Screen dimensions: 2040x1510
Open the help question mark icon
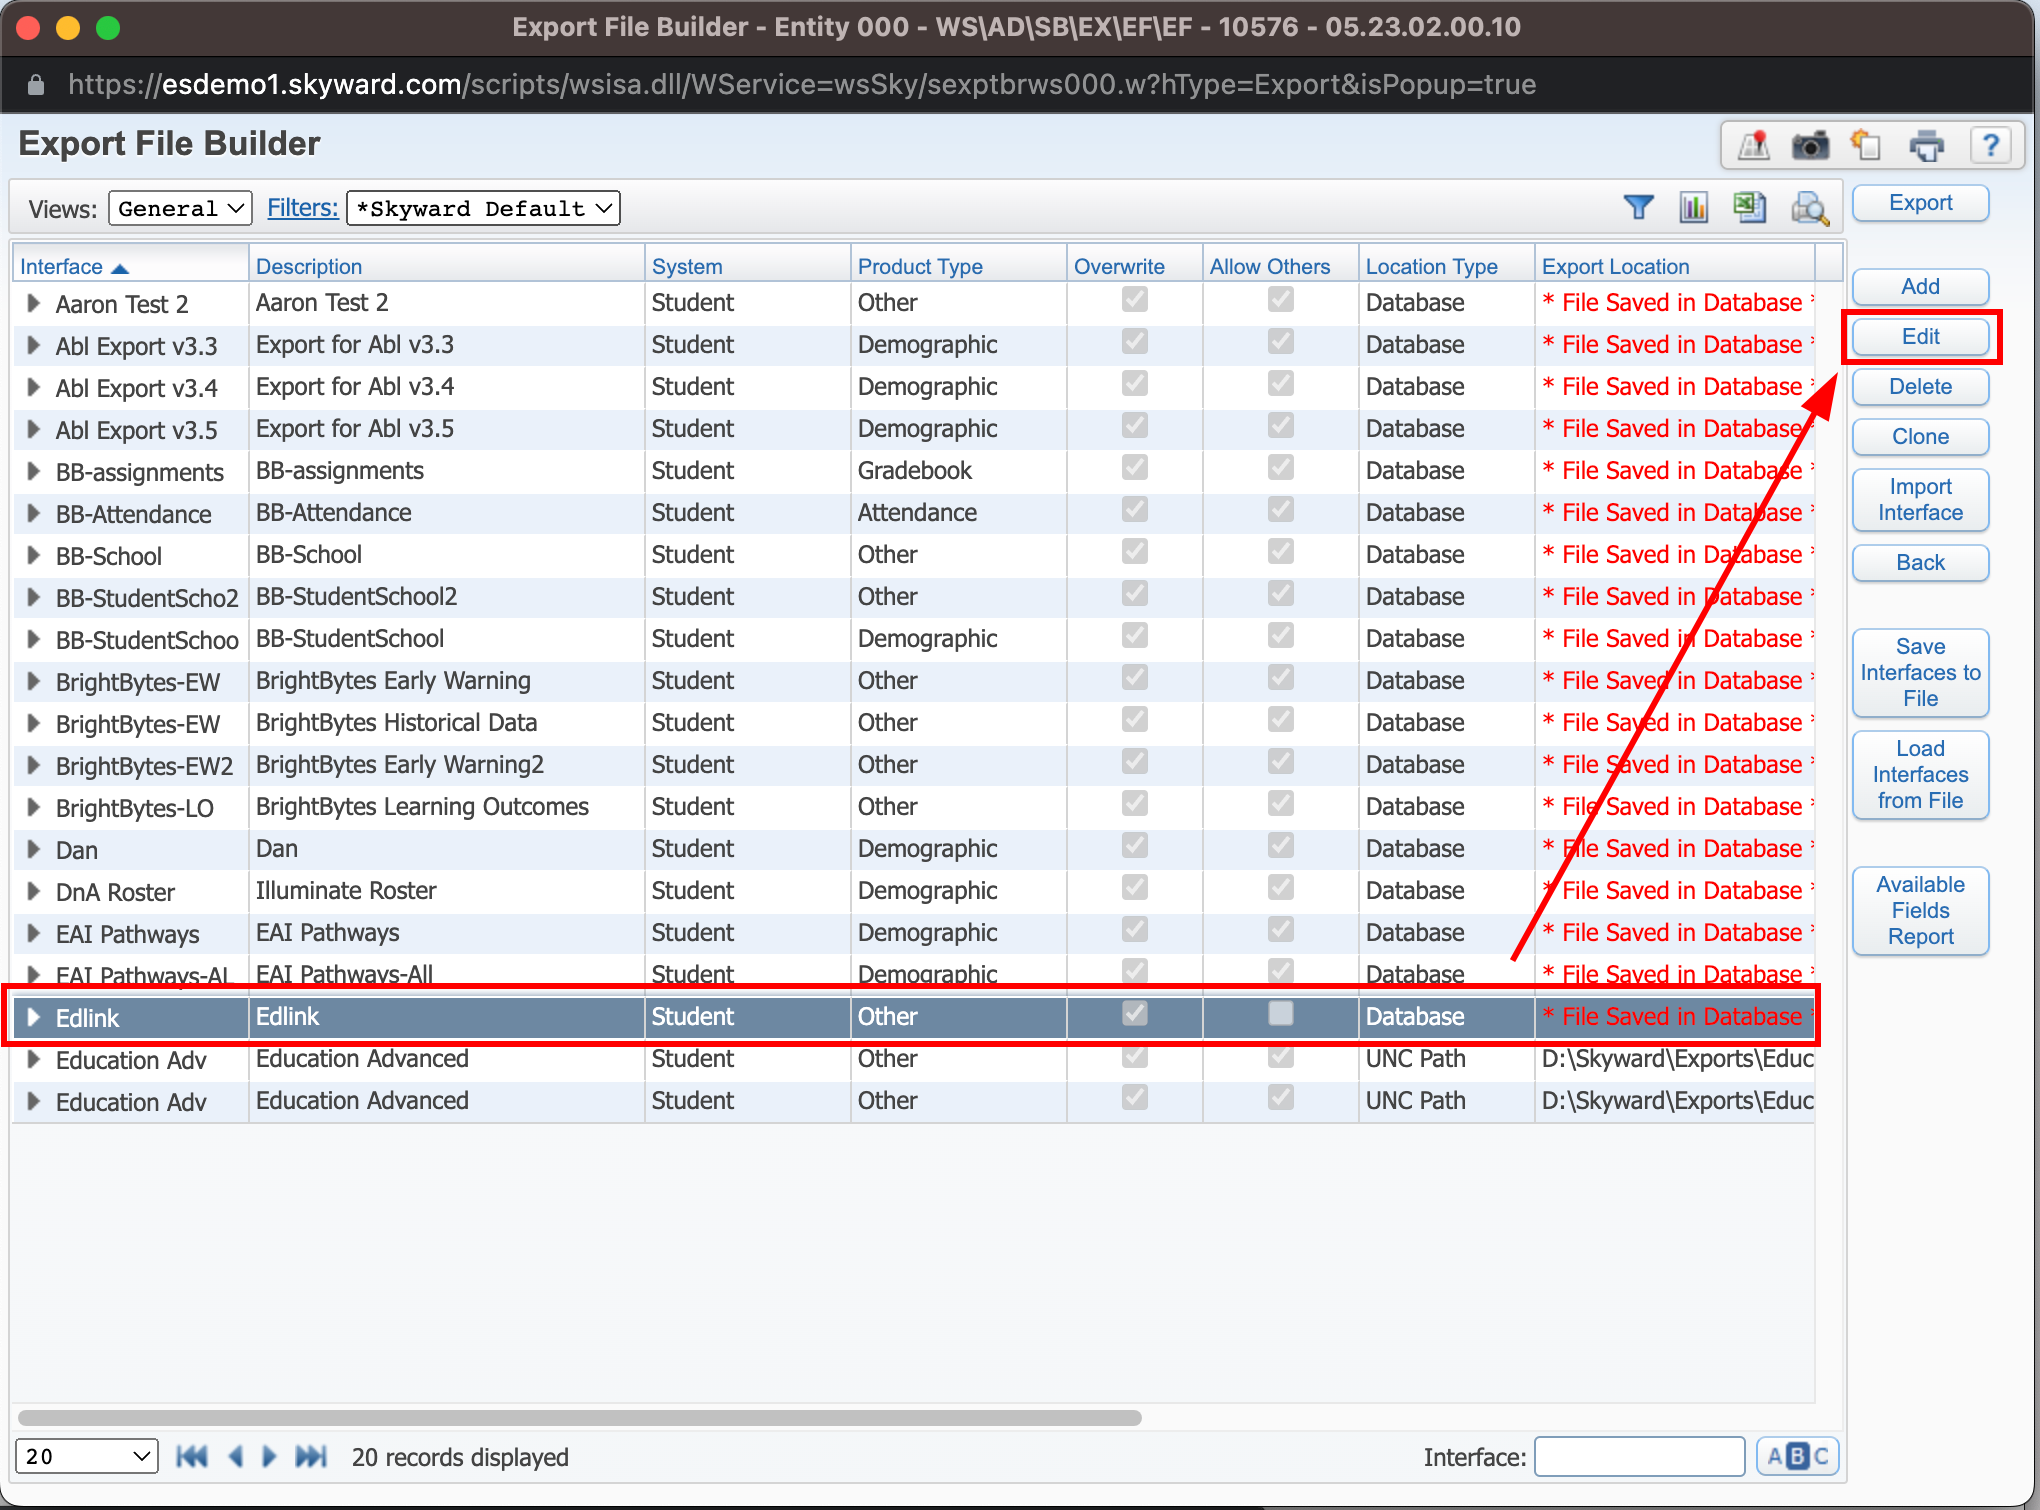click(x=1990, y=146)
